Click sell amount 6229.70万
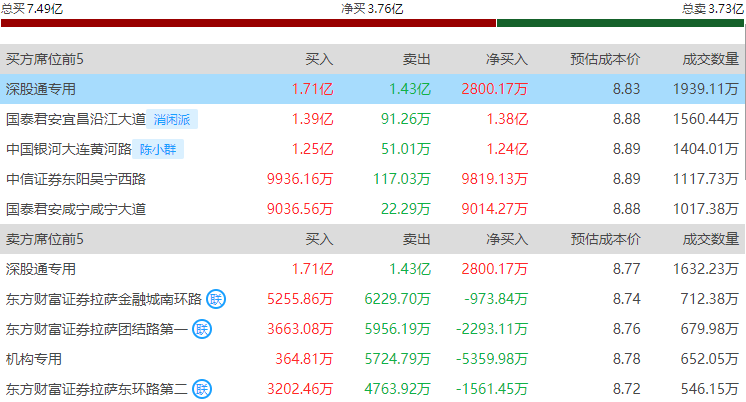The height and width of the screenshot is (402, 746). point(398,299)
